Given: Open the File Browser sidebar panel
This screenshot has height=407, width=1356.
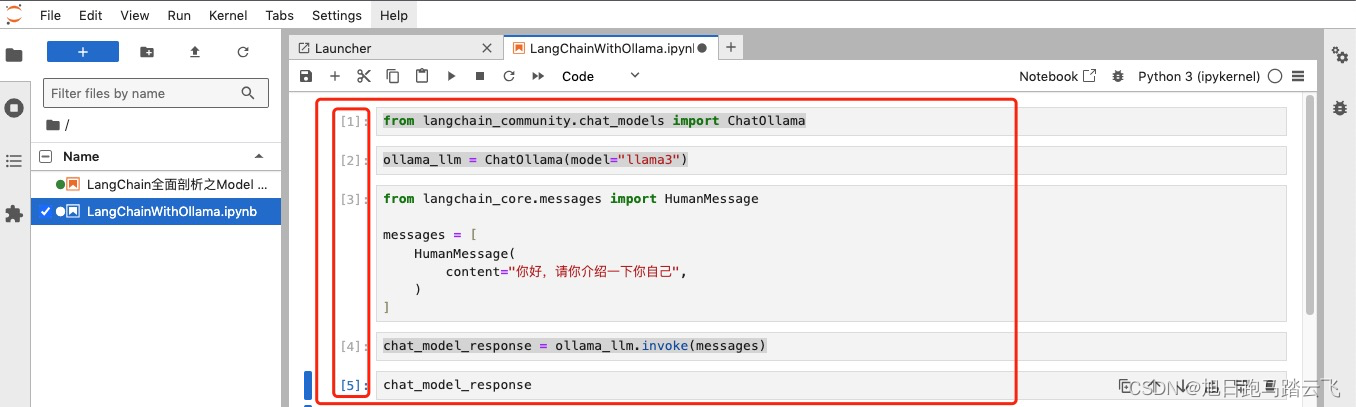Looking at the screenshot, I should click(14, 55).
